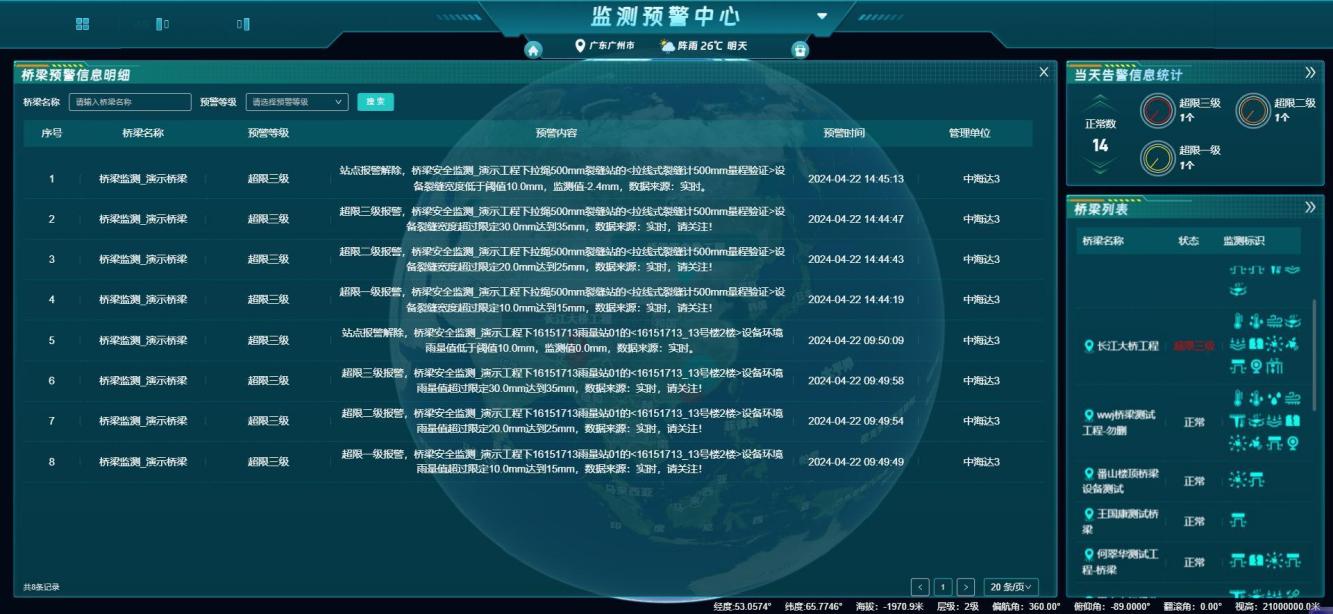Click the 超限一级 yellow gauge icon
The image size is (1333, 614).
tap(1158, 157)
